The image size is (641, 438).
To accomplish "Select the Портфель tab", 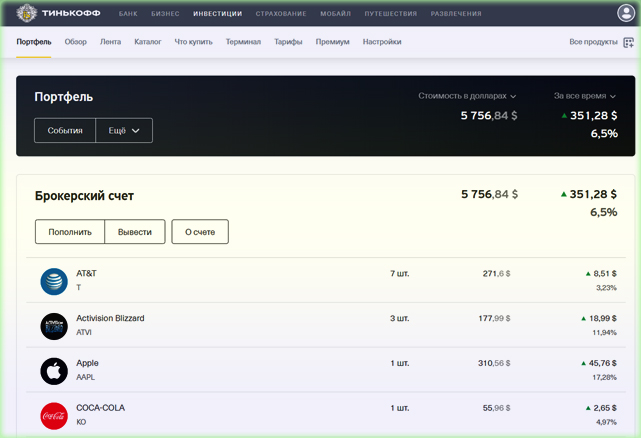I will pyautogui.click(x=34, y=42).
